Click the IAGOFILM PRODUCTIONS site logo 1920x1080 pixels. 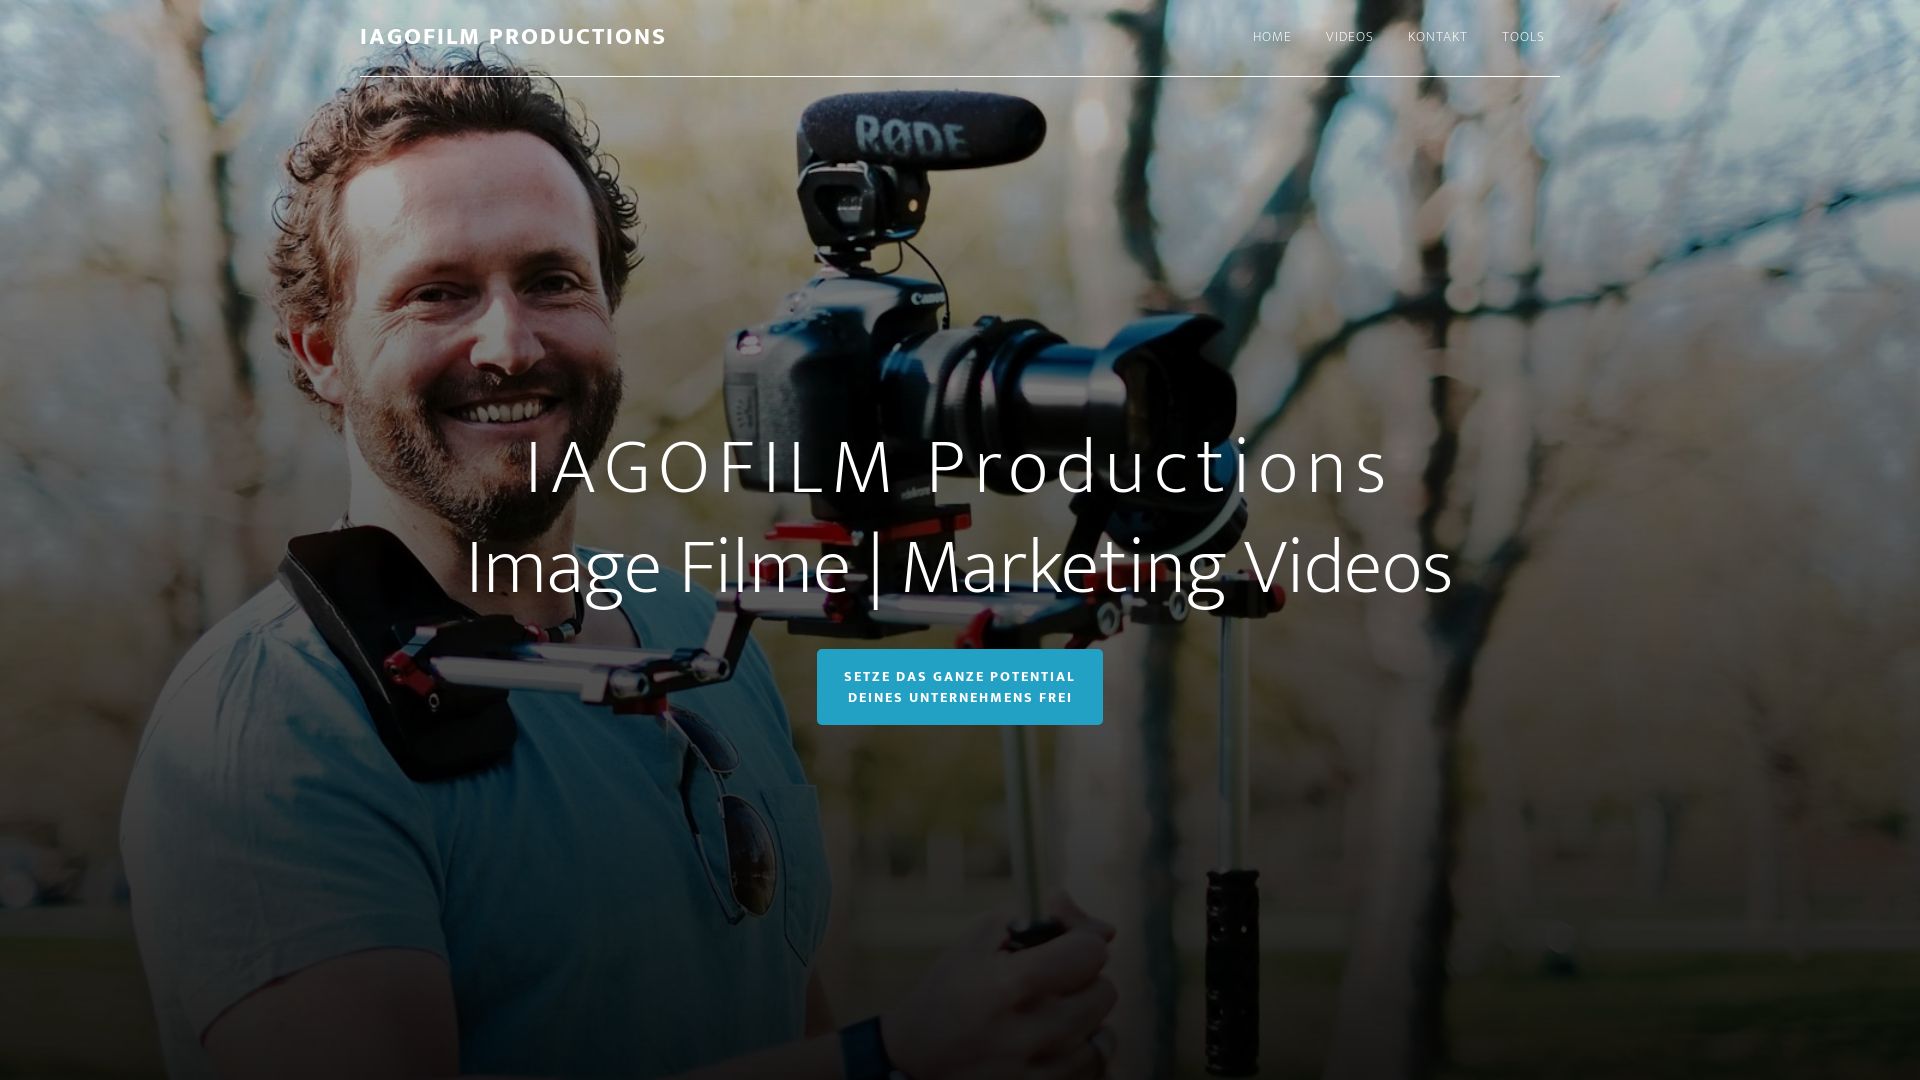coord(513,37)
